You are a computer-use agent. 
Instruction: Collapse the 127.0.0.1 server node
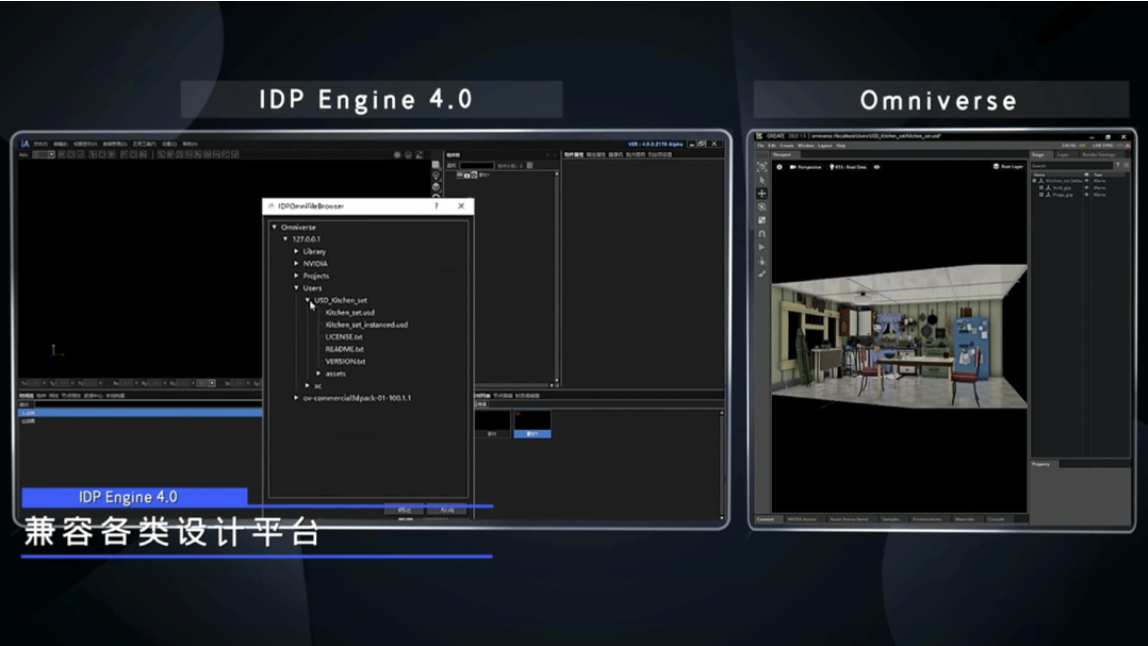286,239
